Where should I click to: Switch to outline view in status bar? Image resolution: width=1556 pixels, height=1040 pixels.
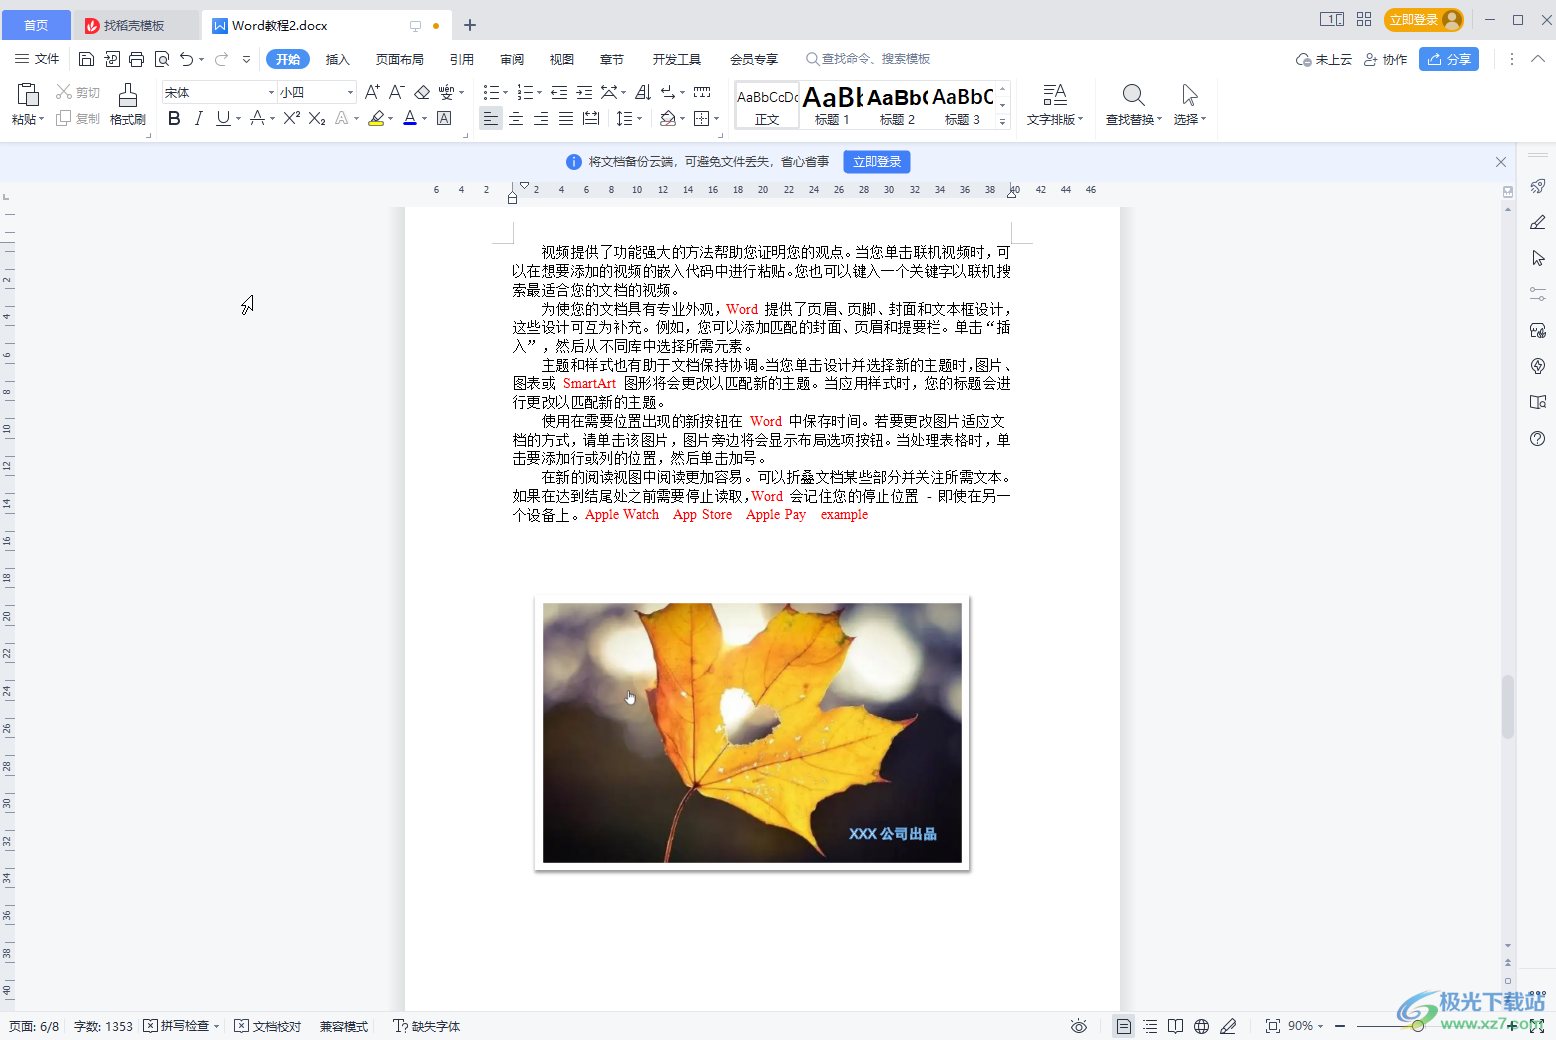1150,1026
